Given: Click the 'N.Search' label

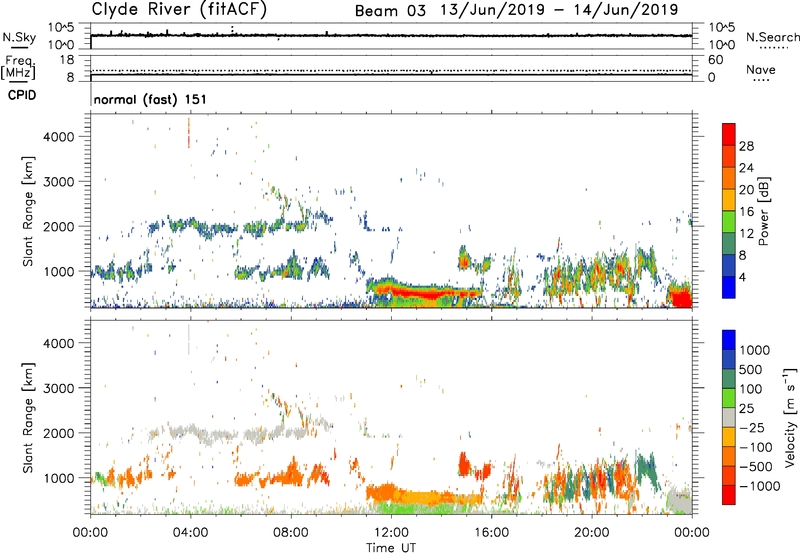Looking at the screenshot, I should 773,37.
